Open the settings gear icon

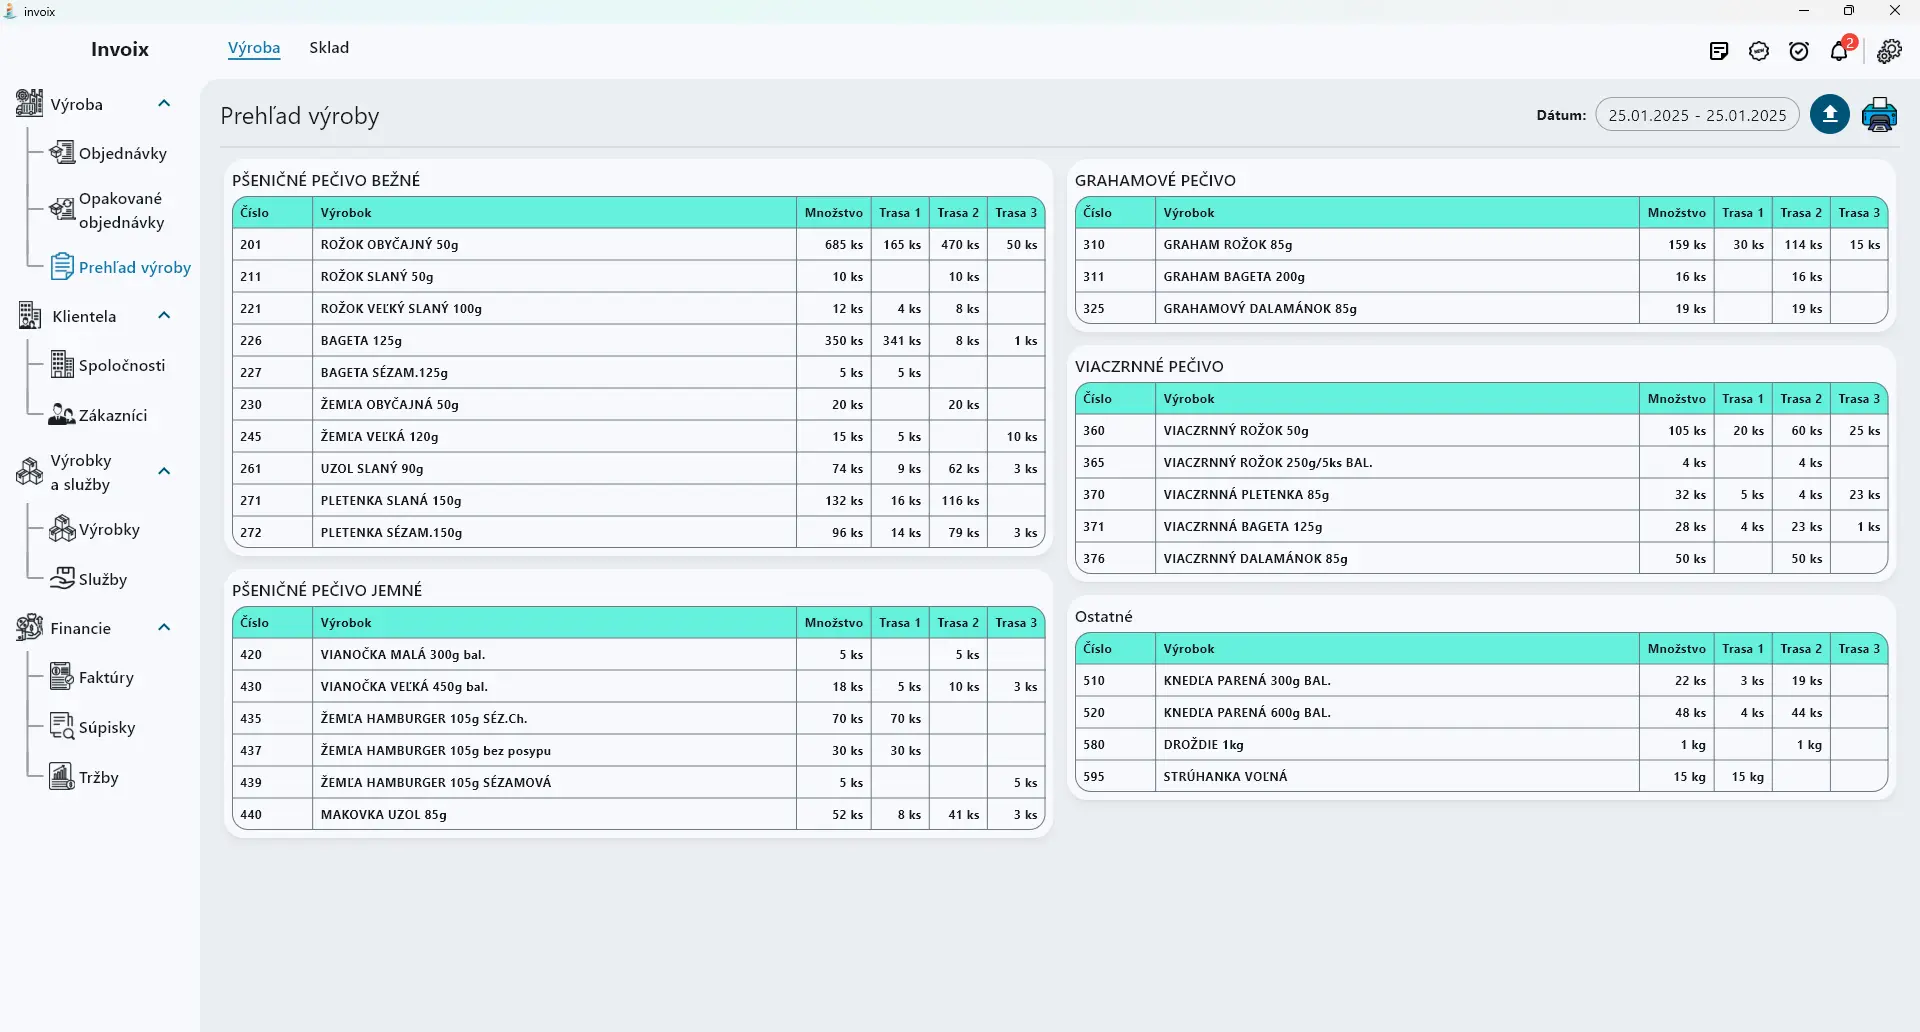(x=1889, y=51)
